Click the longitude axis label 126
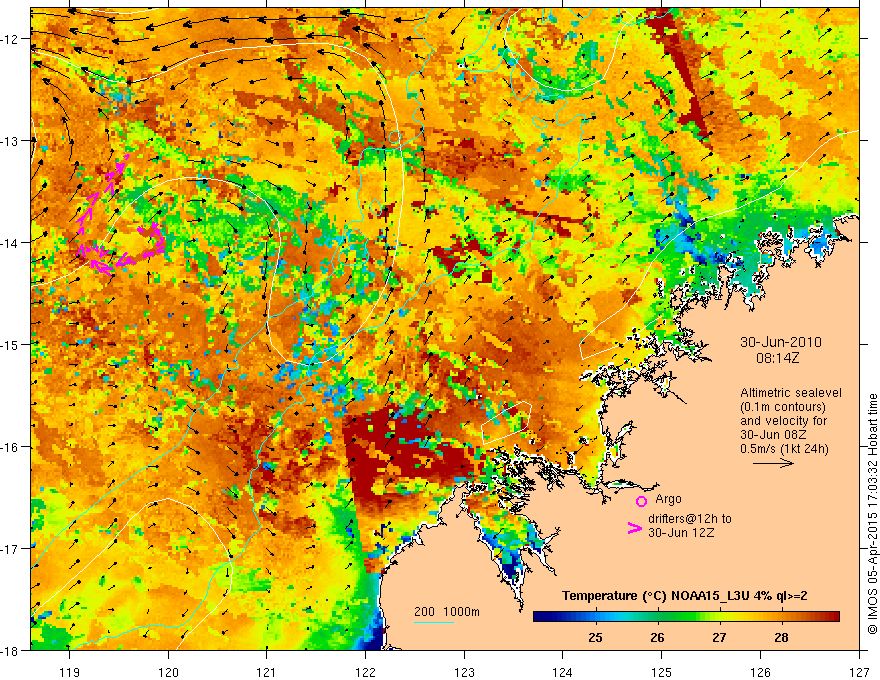Screen dimensions: 880x680 tap(760, 672)
